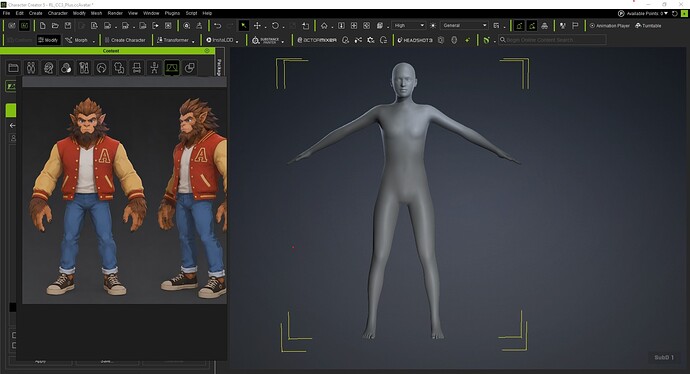Click the green S smart gallery icon
690x374 pixels.
point(486,40)
